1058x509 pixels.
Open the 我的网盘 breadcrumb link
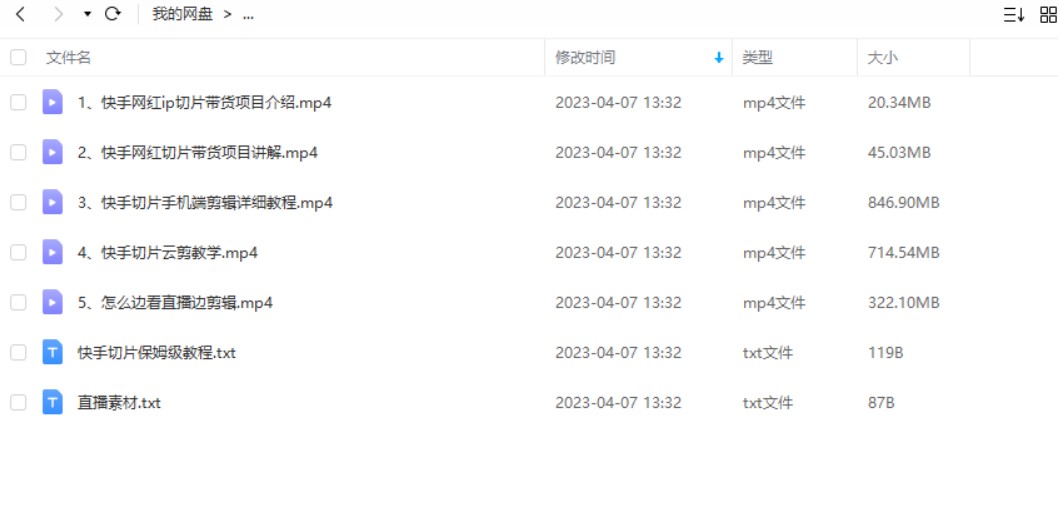coord(182,14)
